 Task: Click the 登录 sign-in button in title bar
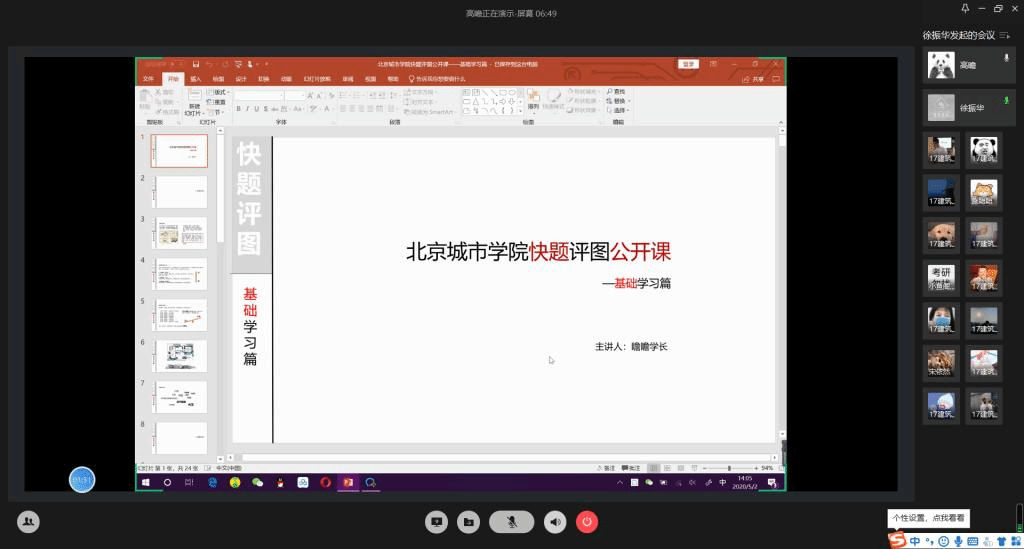click(x=688, y=64)
